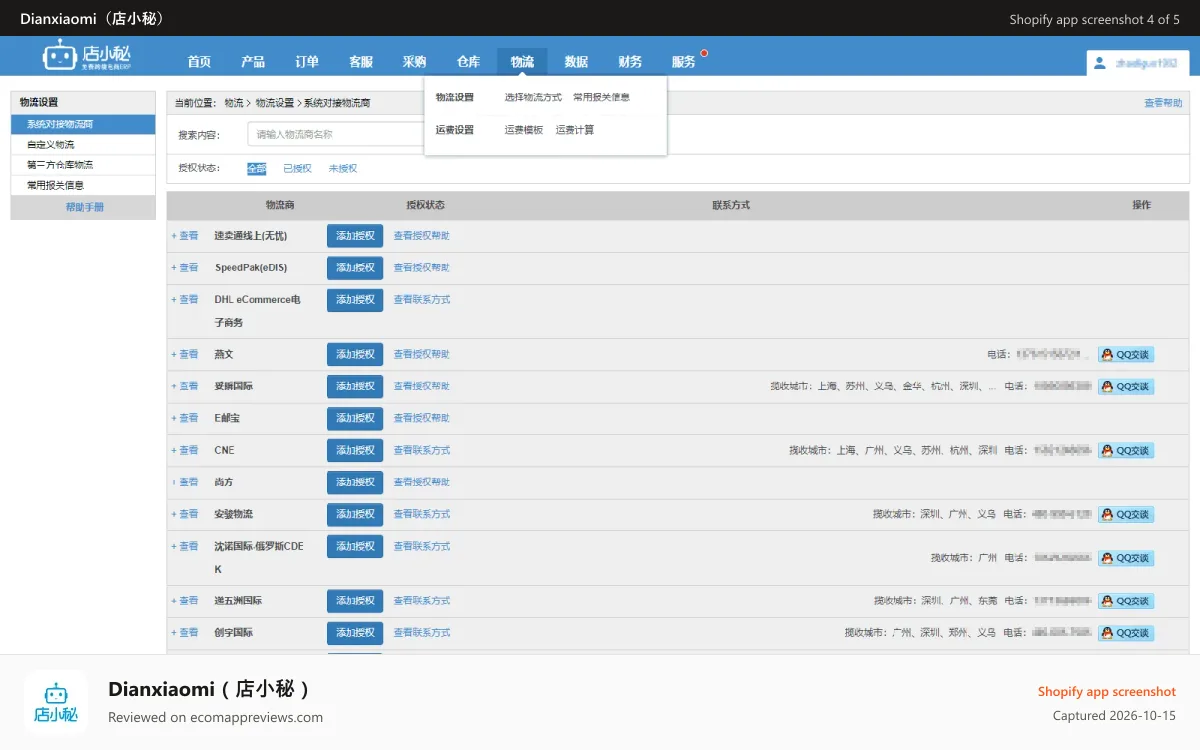Click 添加授权 for DHL eCommerce
This screenshot has width=1200, height=750.
[355, 300]
